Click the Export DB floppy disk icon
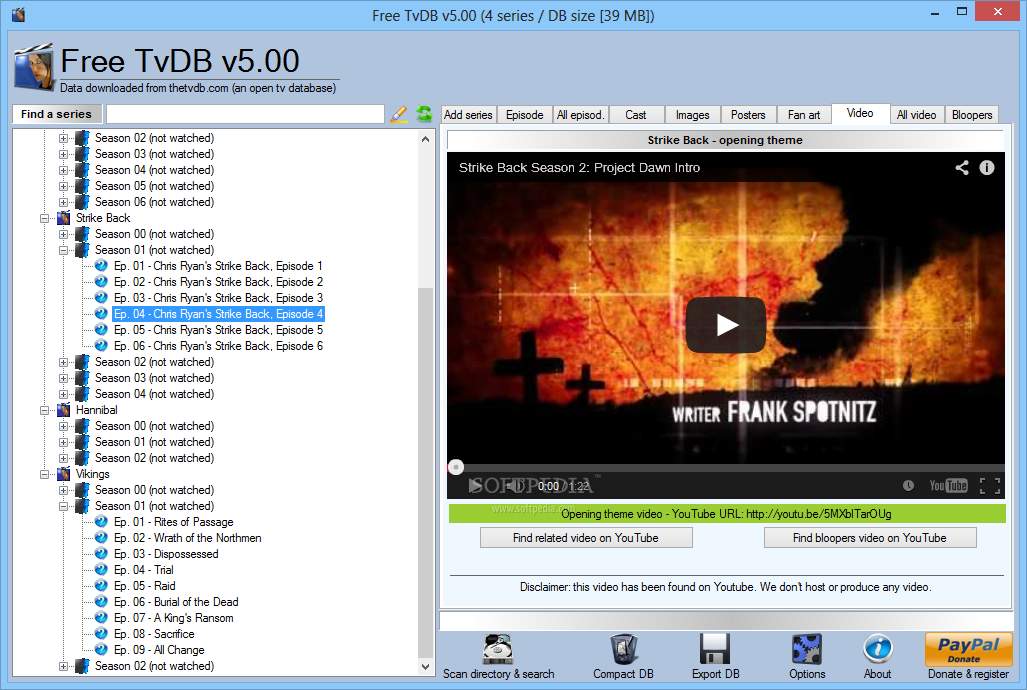The height and width of the screenshot is (690, 1027). 715,649
